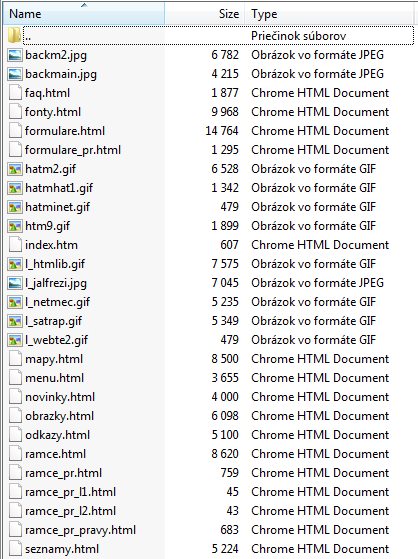This screenshot has height=559, width=418.
Task: Select the formulare_pr.html file name
Action: coord(73,150)
